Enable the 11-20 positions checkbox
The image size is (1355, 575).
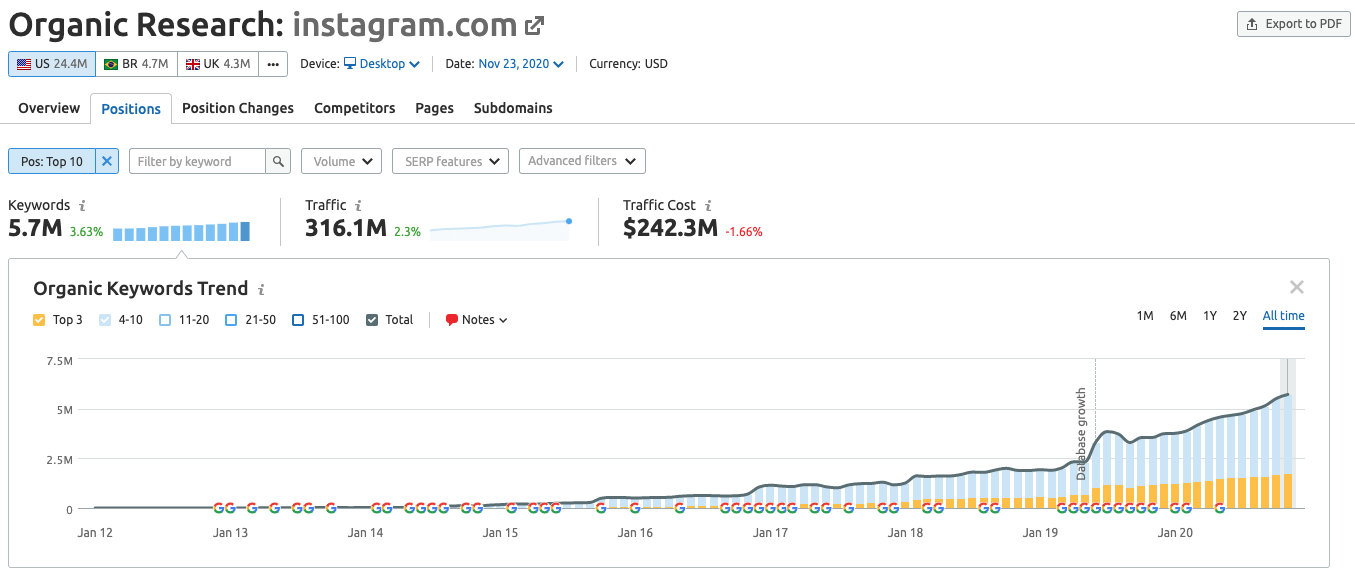(166, 320)
